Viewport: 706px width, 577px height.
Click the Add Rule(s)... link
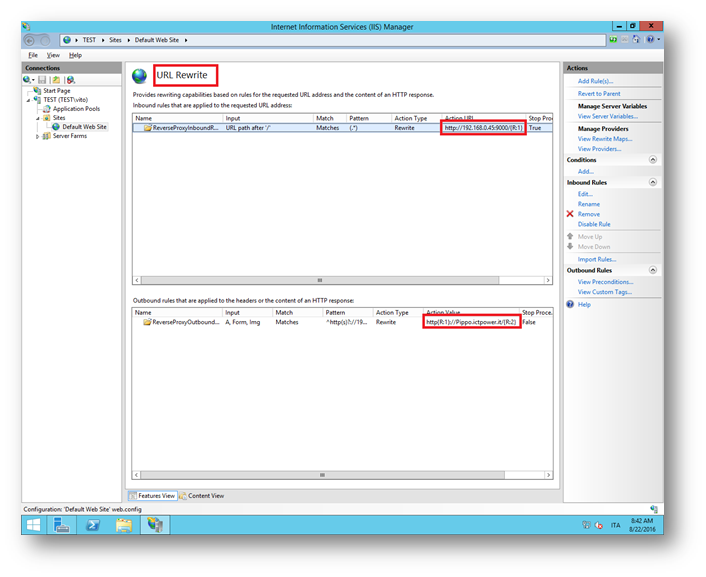click(x=595, y=81)
